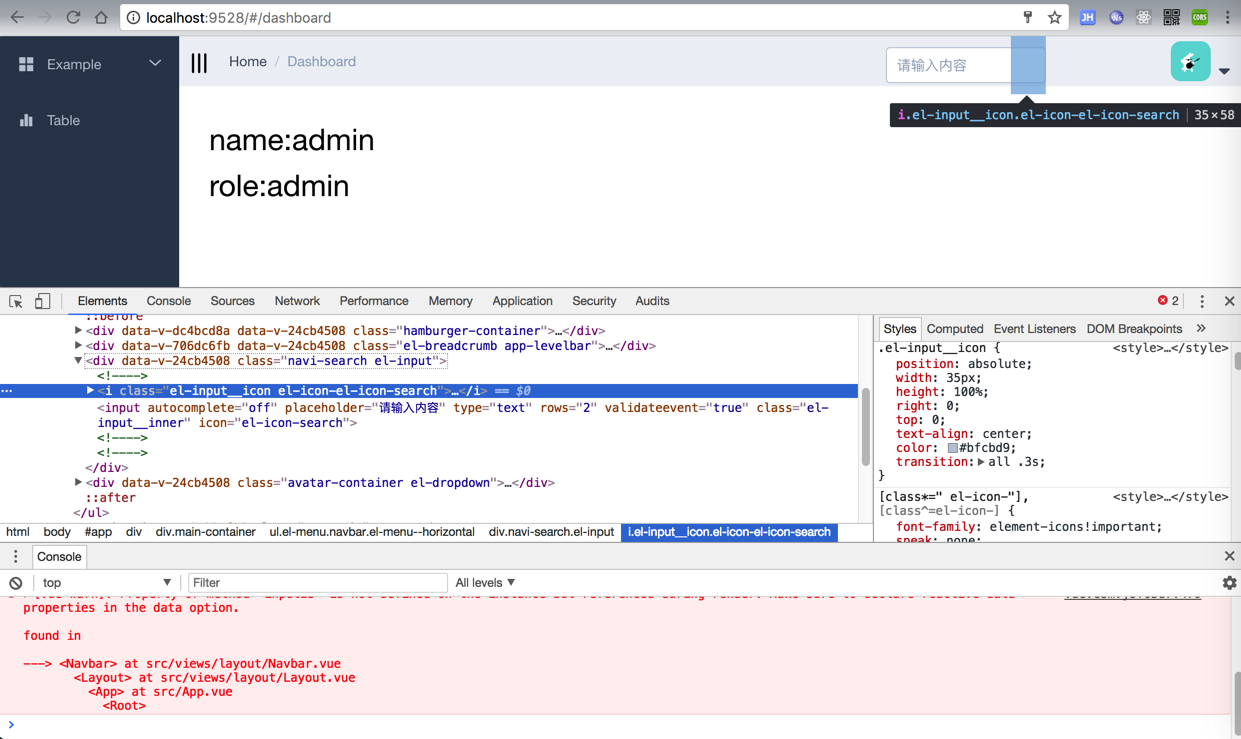Viewport: 1241px width, 739px height.
Task: Click the user avatar image
Action: pos(1190,62)
